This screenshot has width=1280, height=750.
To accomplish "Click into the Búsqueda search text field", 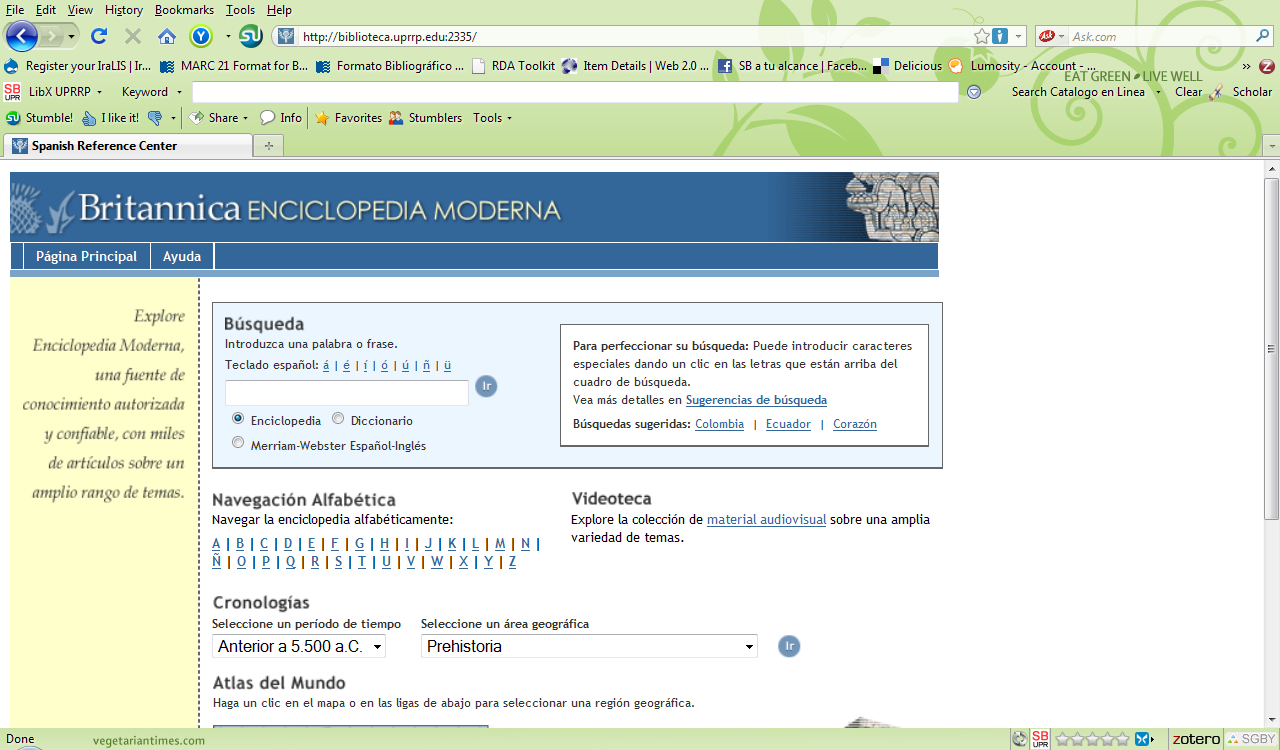I will click(346, 393).
